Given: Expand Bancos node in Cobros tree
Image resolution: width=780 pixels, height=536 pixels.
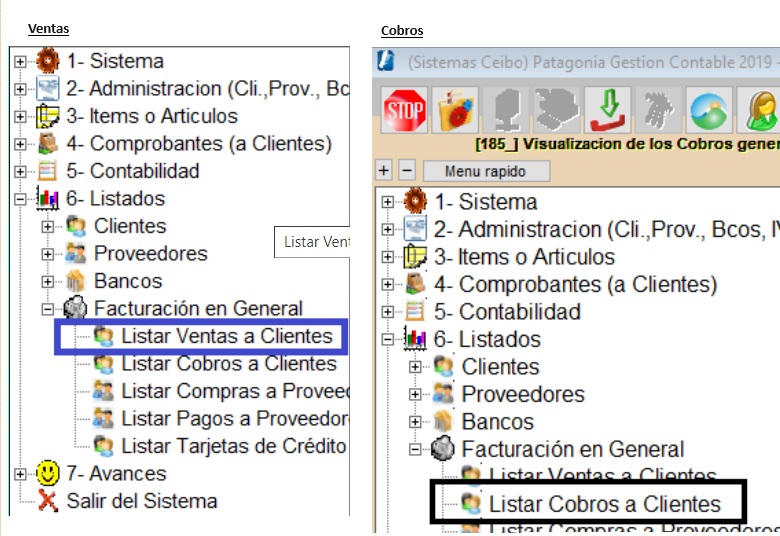Looking at the screenshot, I should tap(415, 422).
